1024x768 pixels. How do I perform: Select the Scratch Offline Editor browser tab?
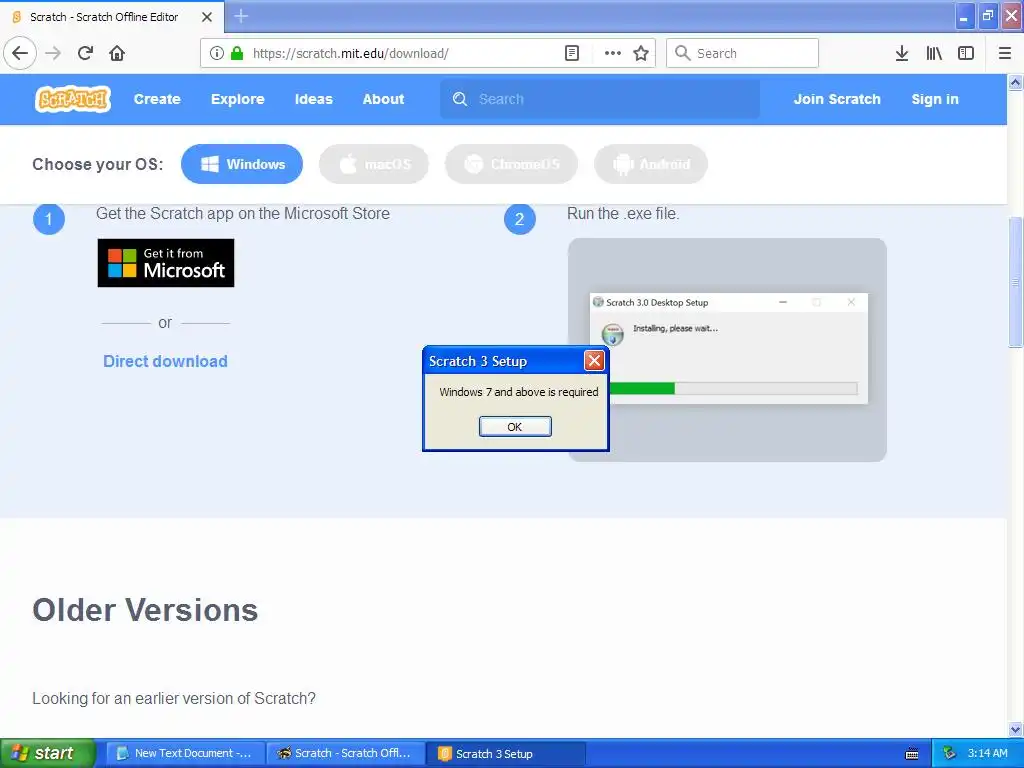coord(112,17)
